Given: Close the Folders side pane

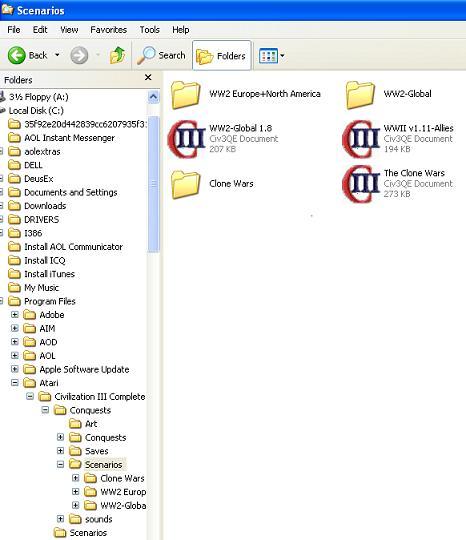Looking at the screenshot, I should tap(148, 77).
